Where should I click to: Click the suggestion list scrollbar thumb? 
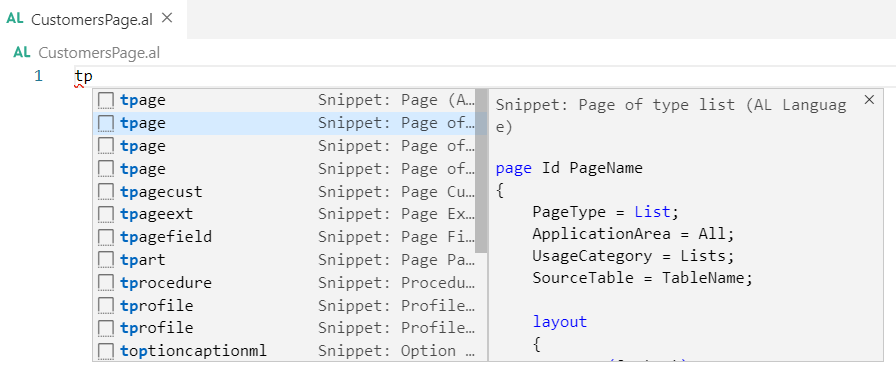pyautogui.click(x=481, y=171)
